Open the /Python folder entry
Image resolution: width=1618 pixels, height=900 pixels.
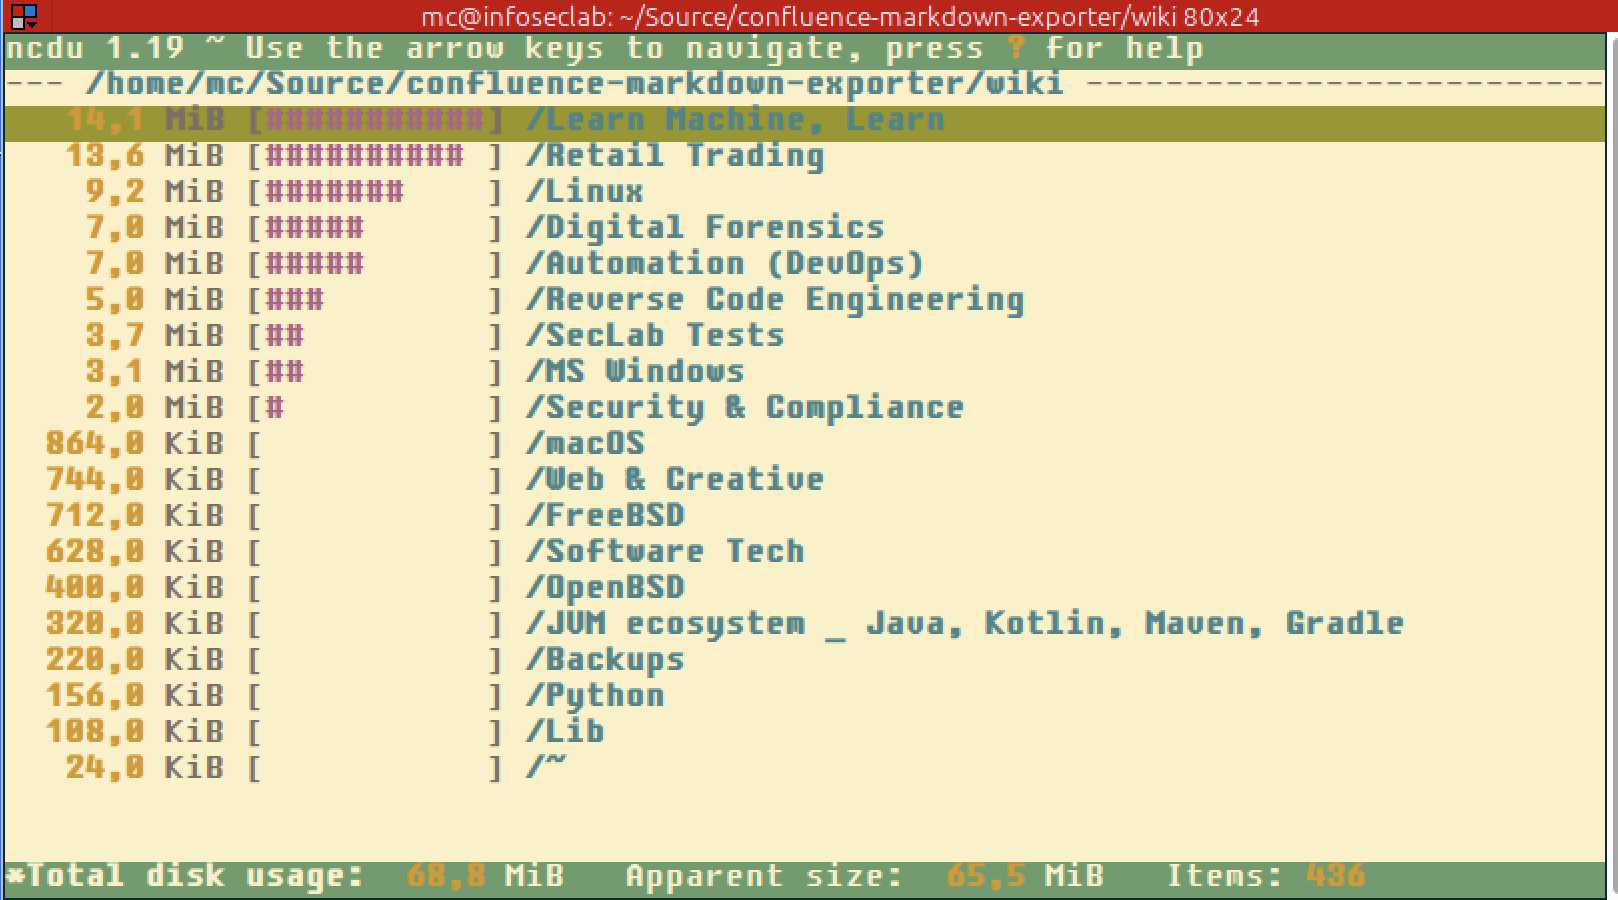click(x=595, y=696)
